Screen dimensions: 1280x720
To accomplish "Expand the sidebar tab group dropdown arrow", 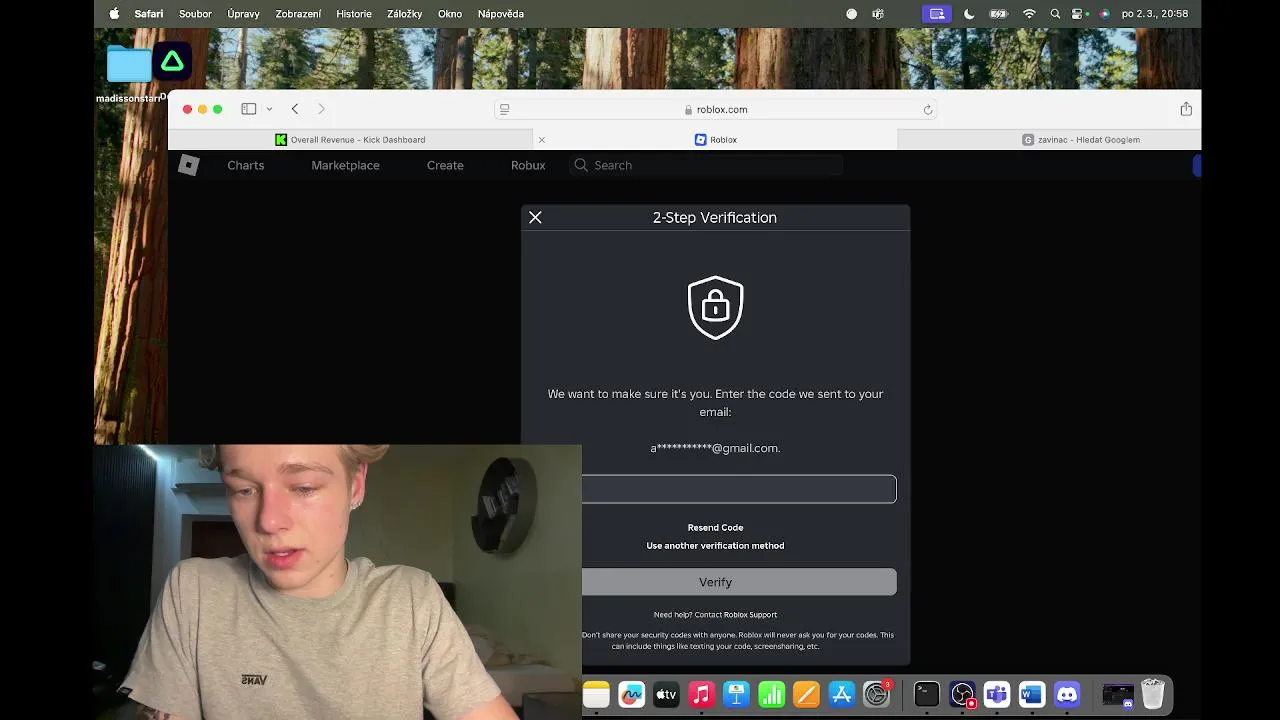I will point(269,109).
